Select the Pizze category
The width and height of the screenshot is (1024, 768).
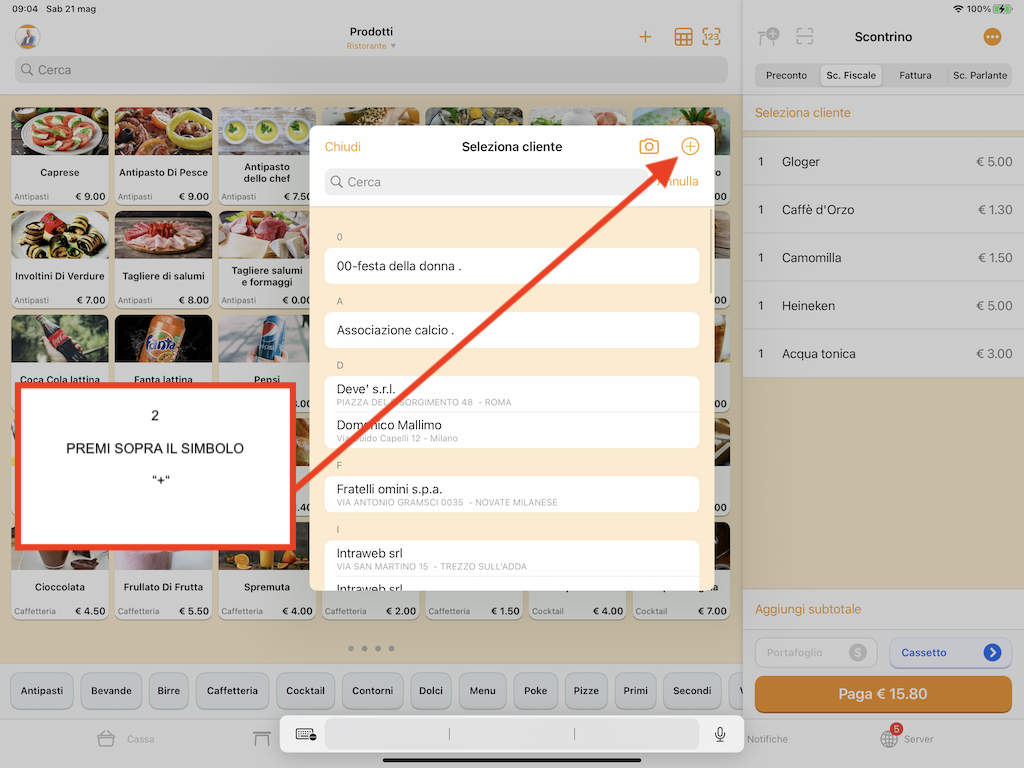tap(586, 691)
